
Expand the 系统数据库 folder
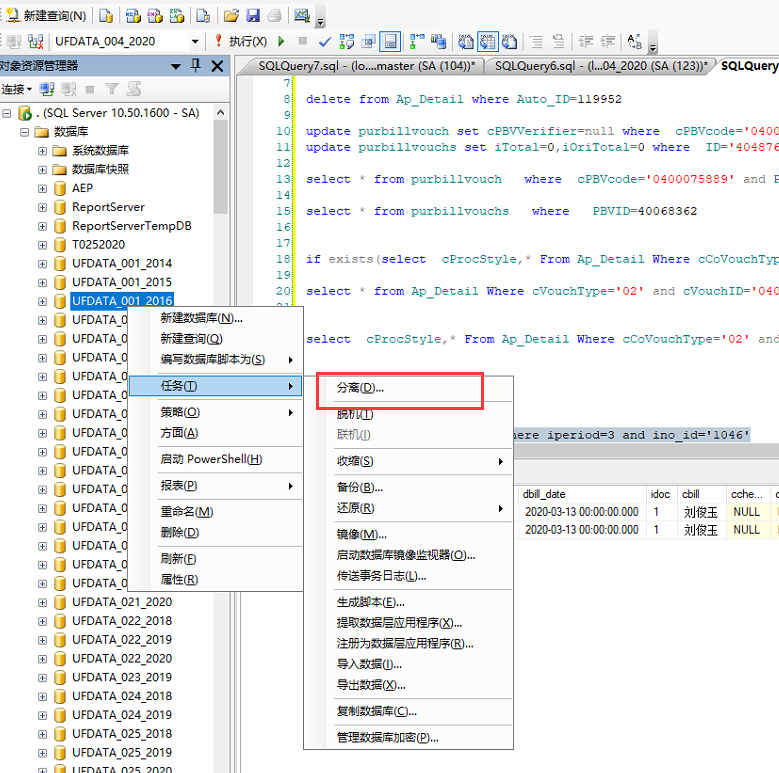[x=42, y=151]
